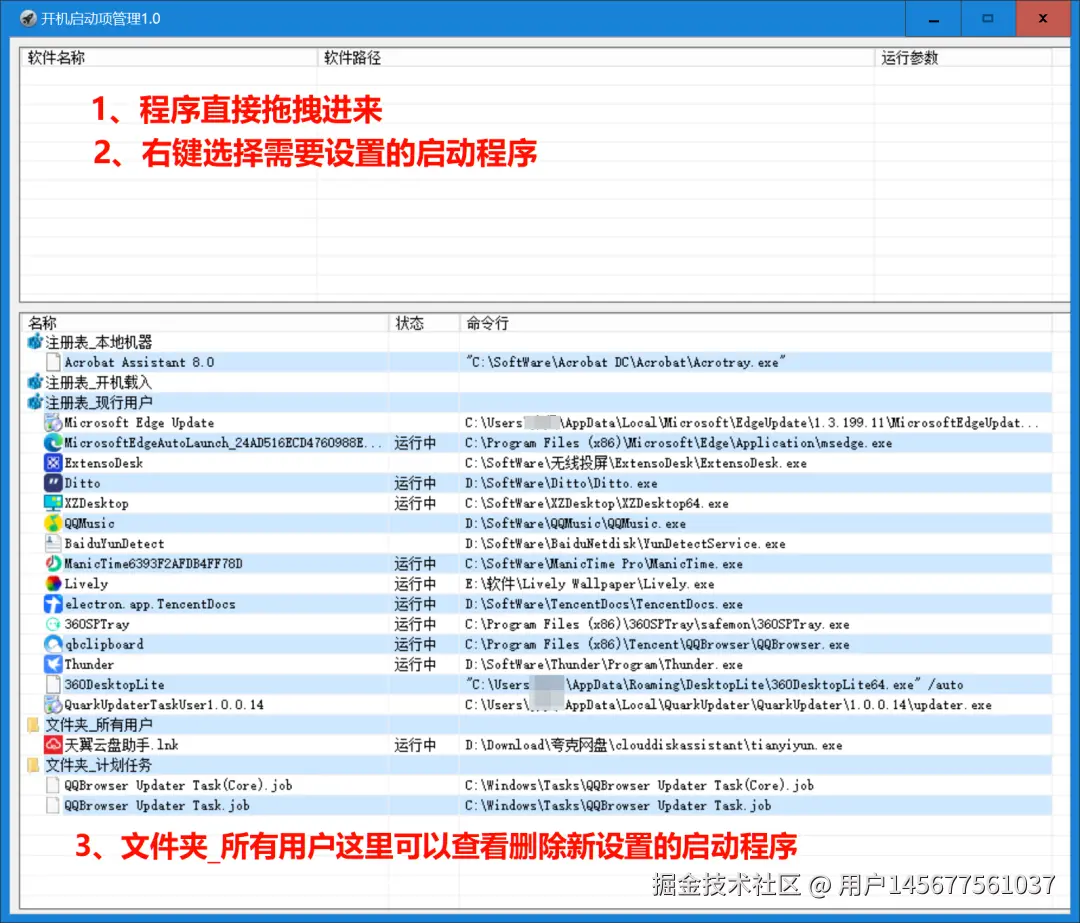This screenshot has height=923, width=1080.
Task: Click the QQMusic icon
Action: pos(53,523)
